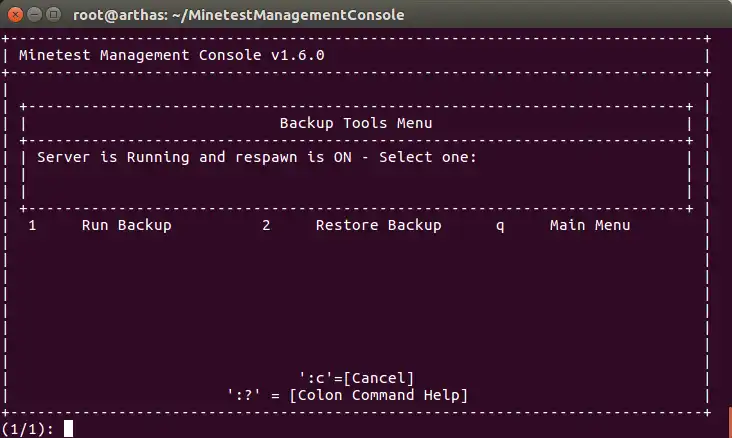Screen dimensions: 732x438
Task: Click the scrollbar thumb at the bottom-right edge
Action: click(x=730, y=423)
